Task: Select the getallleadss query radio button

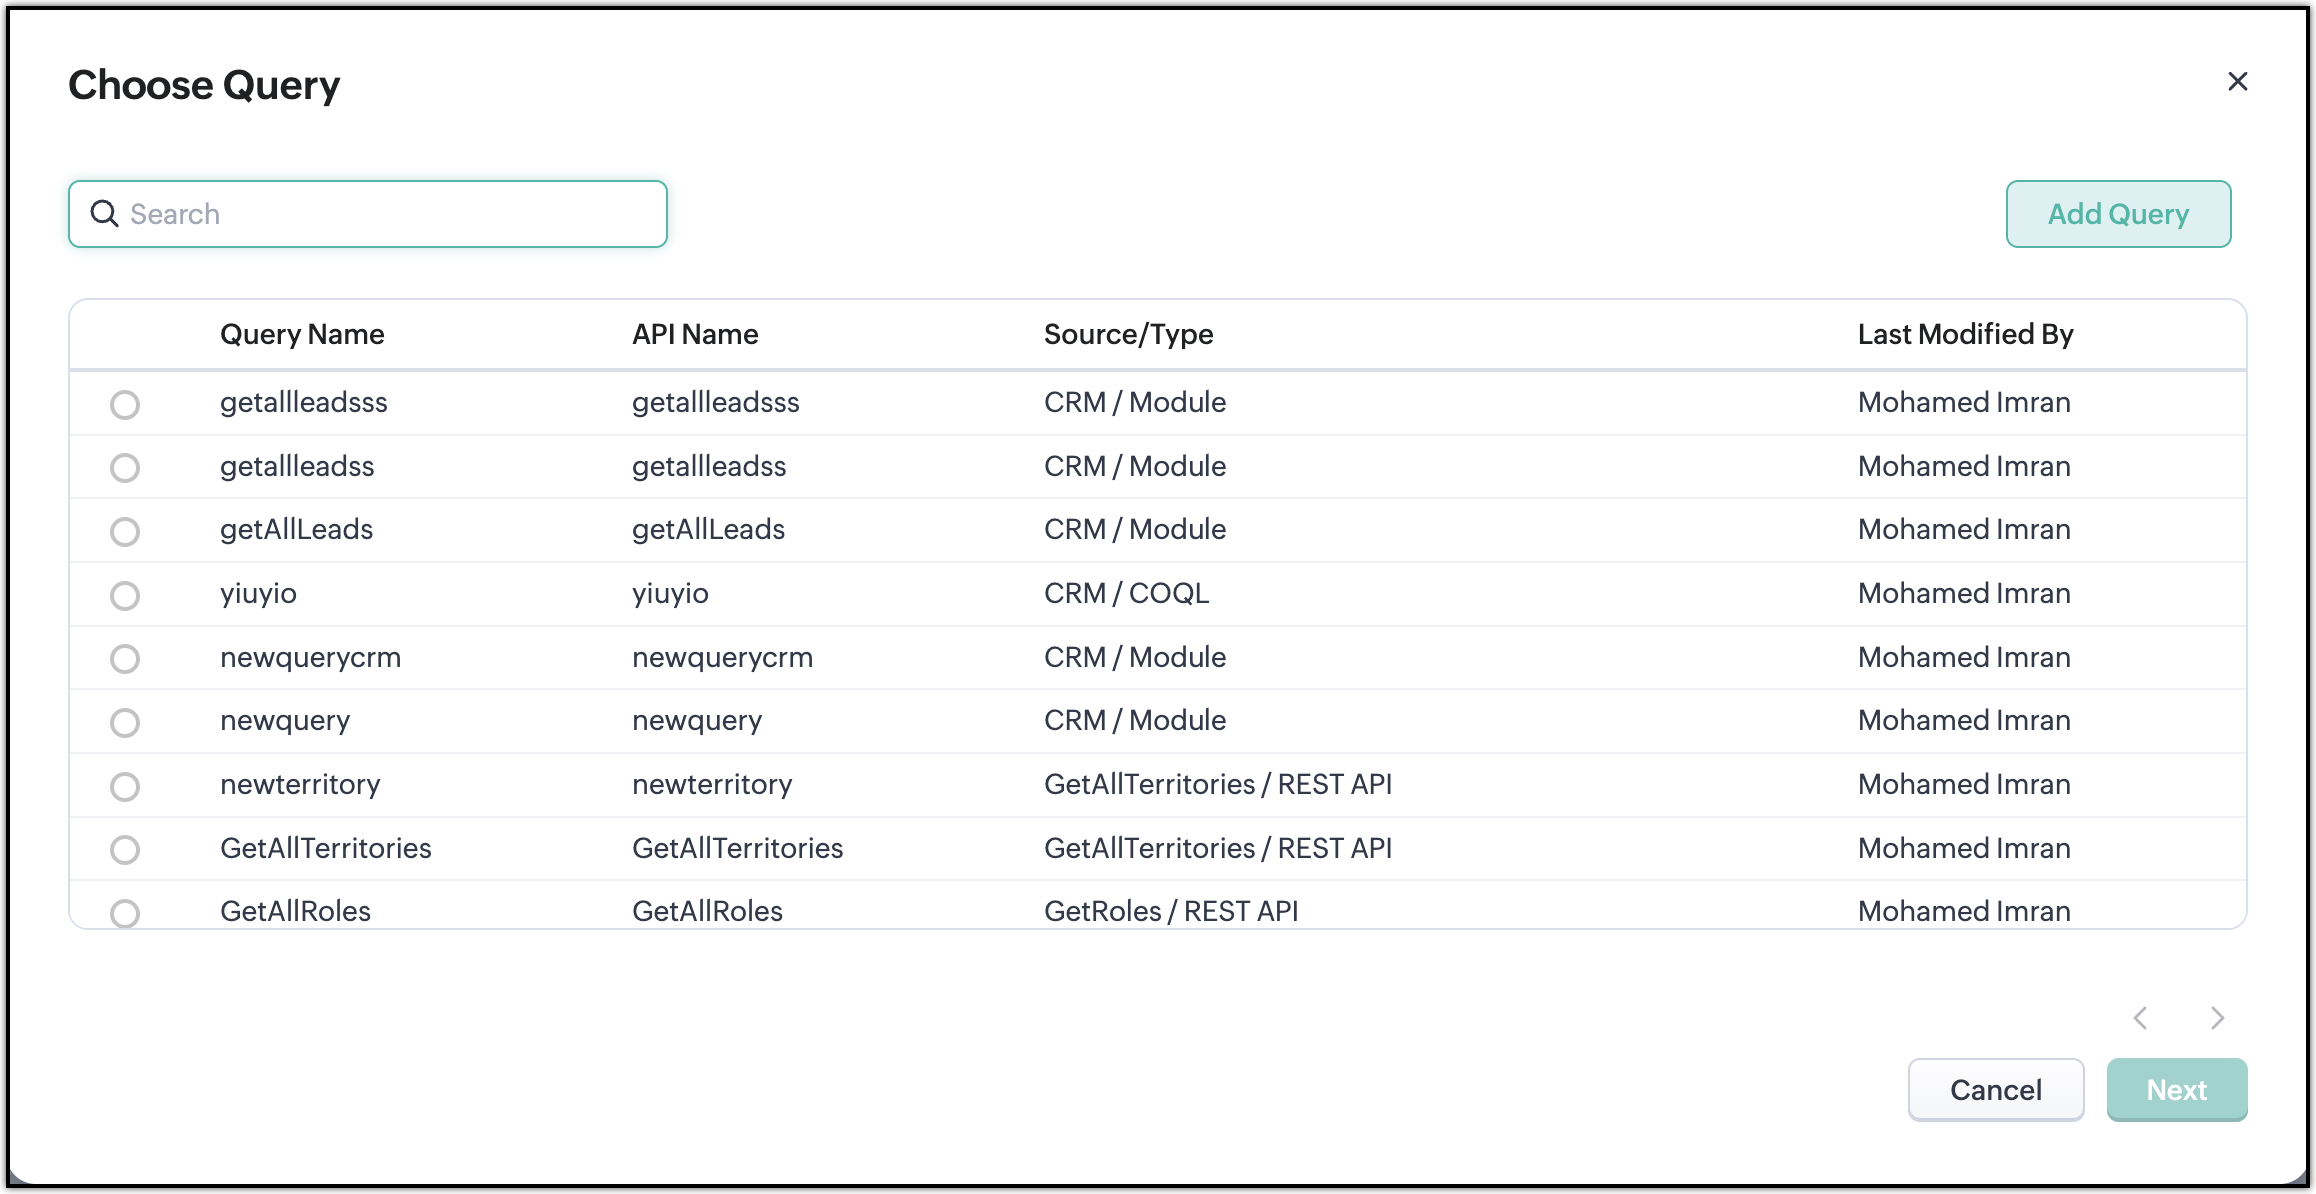Action: pos(125,467)
